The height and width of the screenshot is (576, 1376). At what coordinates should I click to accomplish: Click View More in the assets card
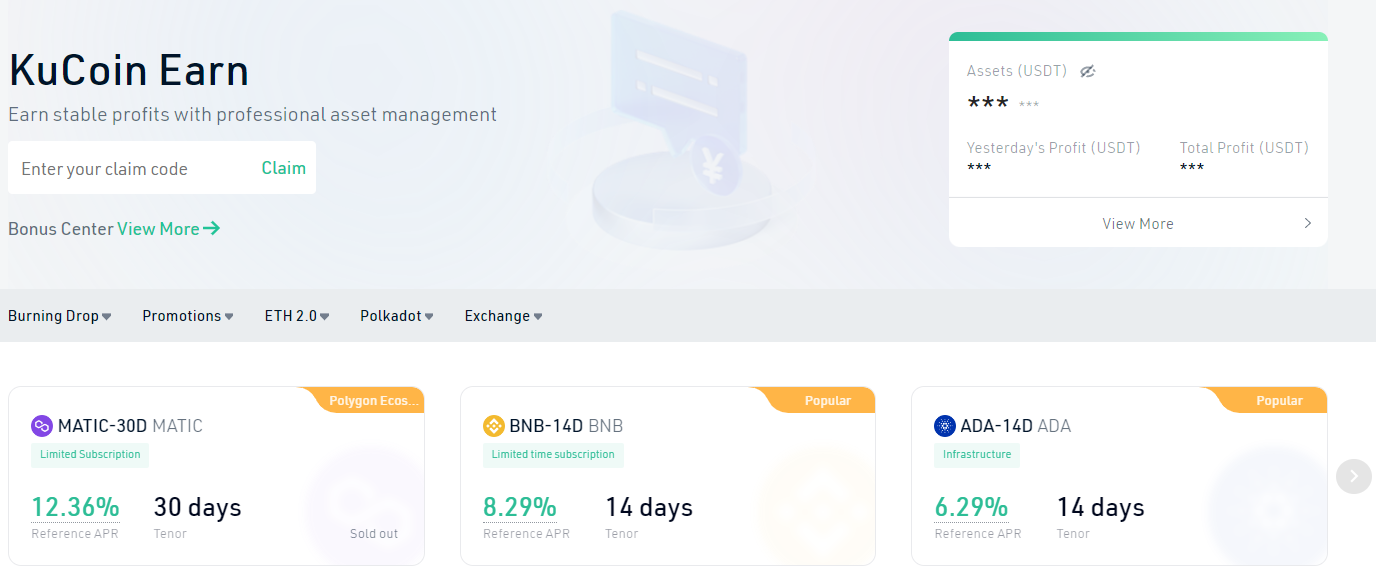[x=1138, y=224]
